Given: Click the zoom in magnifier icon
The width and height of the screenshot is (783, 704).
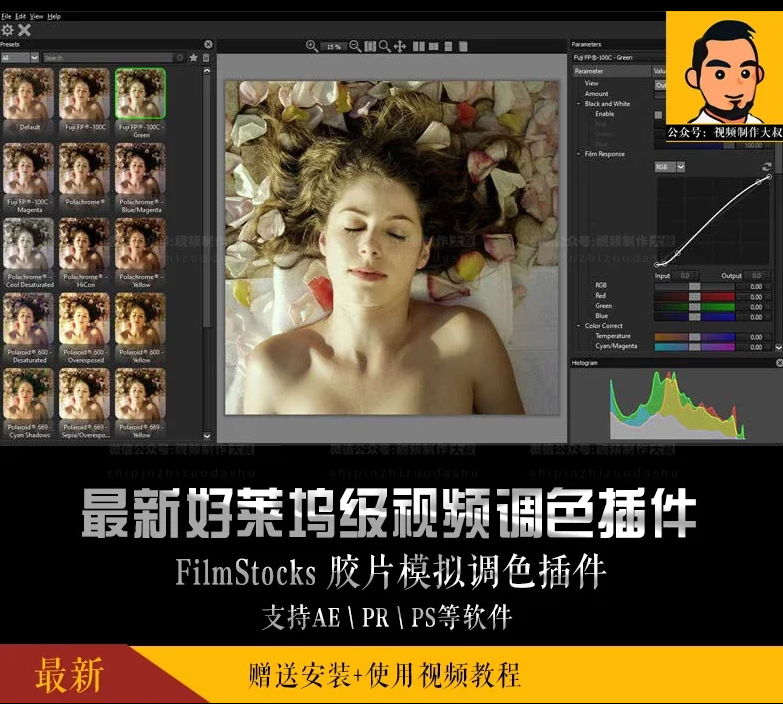Looking at the screenshot, I should pyautogui.click(x=312, y=46).
